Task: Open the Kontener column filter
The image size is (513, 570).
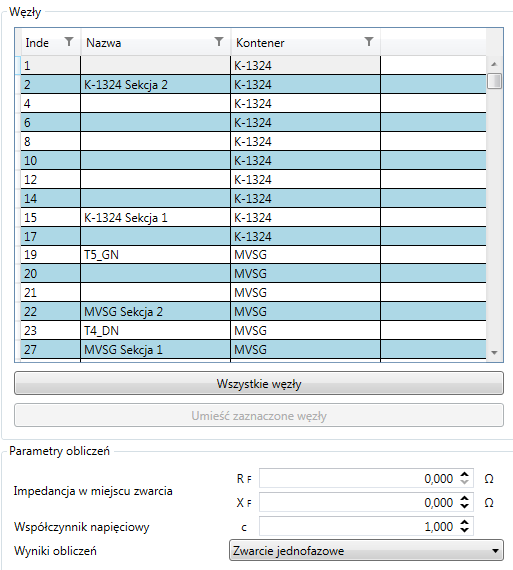Action: [369, 42]
